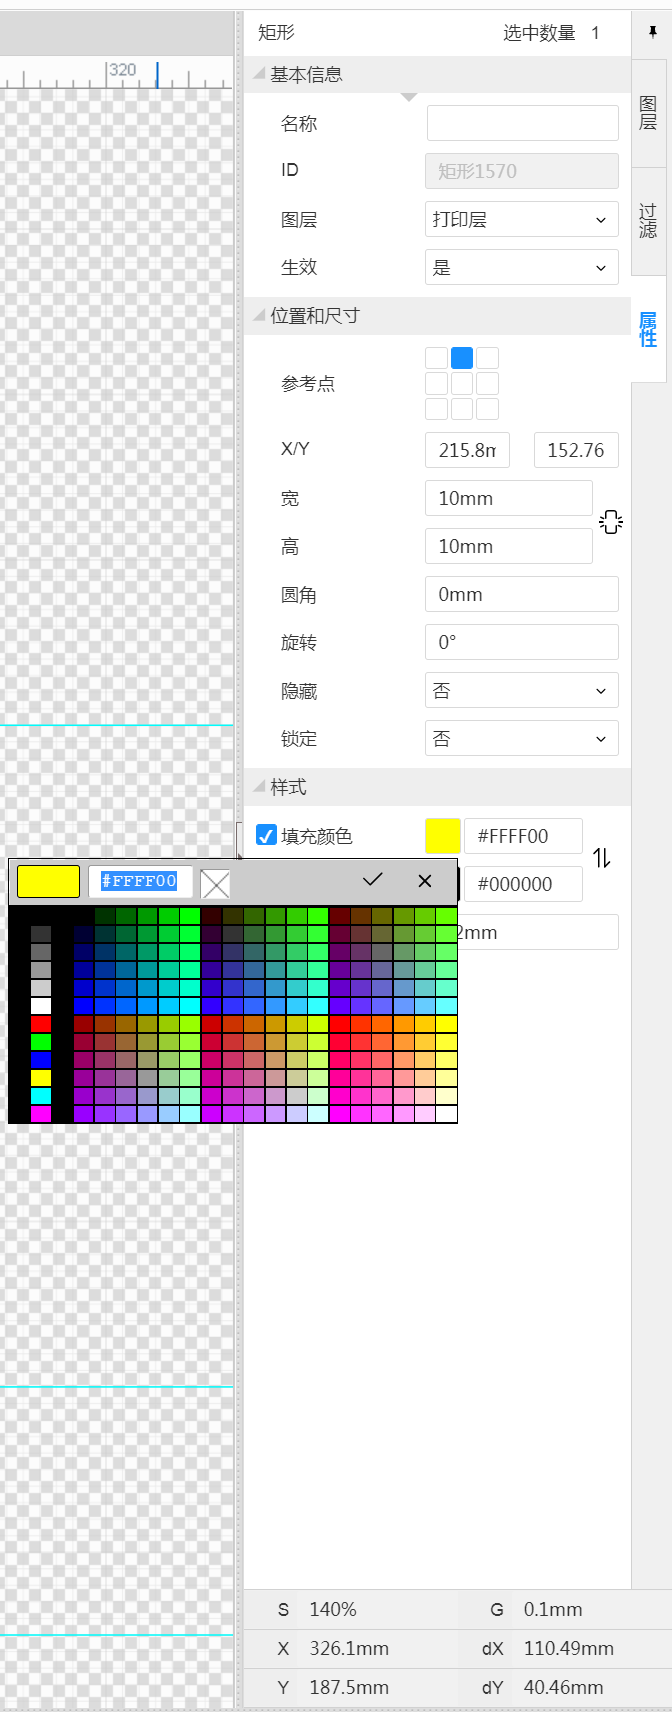This screenshot has height=1712, width=672.
Task: Click the swap fill and stroke colors icon
Action: 602,858
